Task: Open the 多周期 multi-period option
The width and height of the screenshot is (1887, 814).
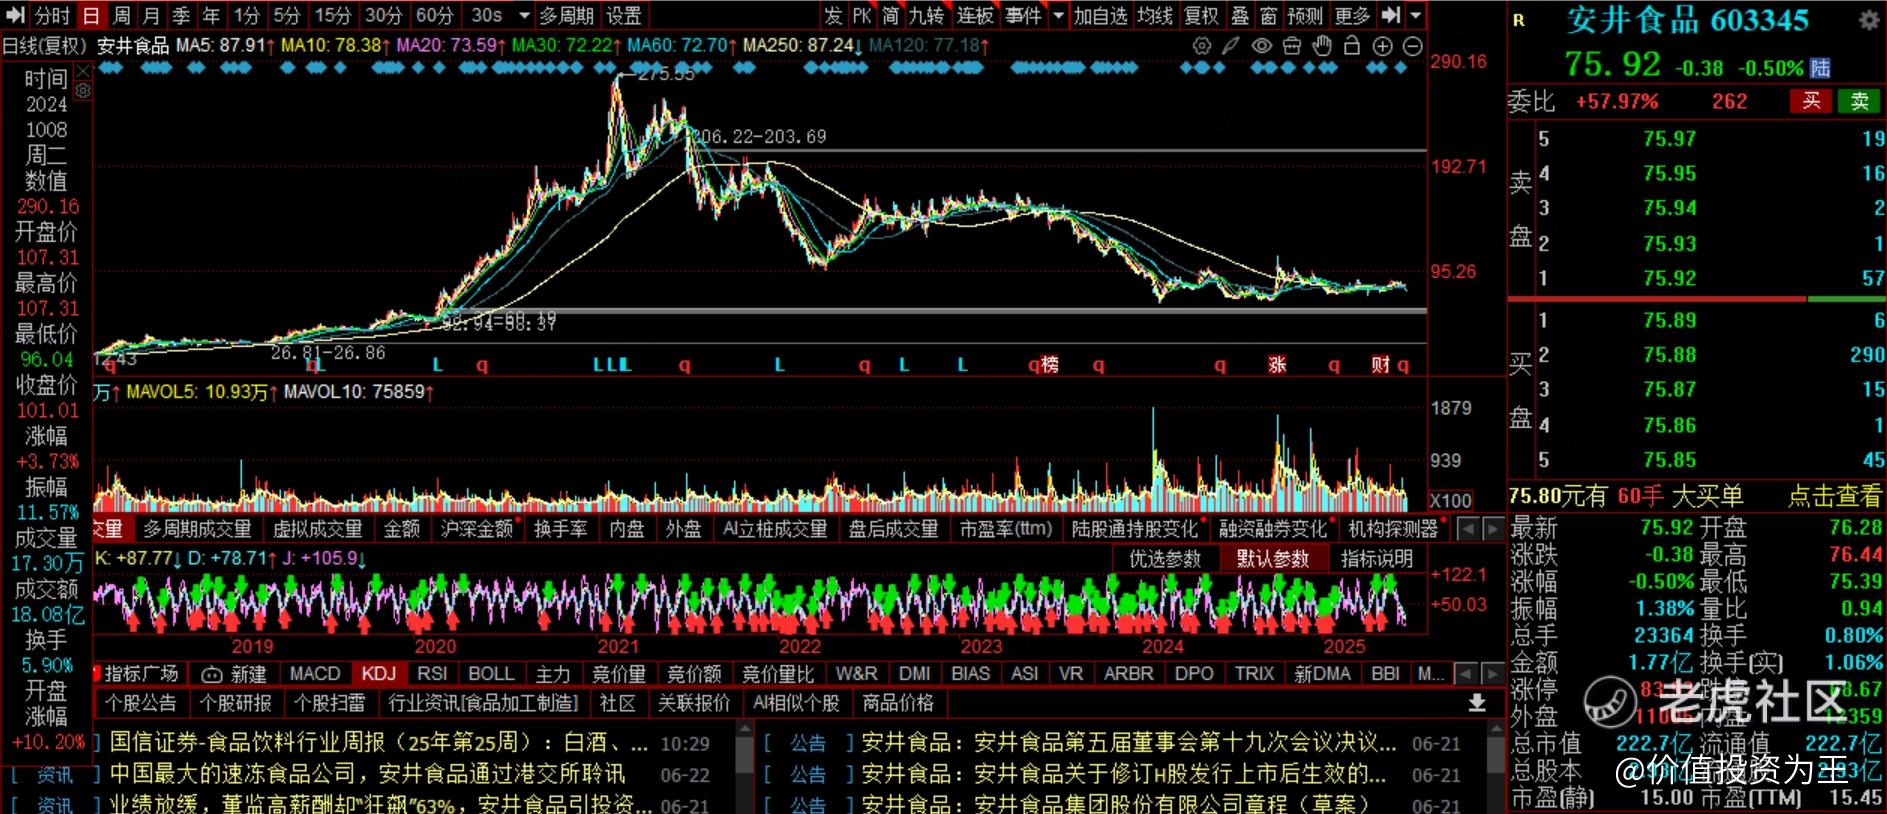Action: 567,15
